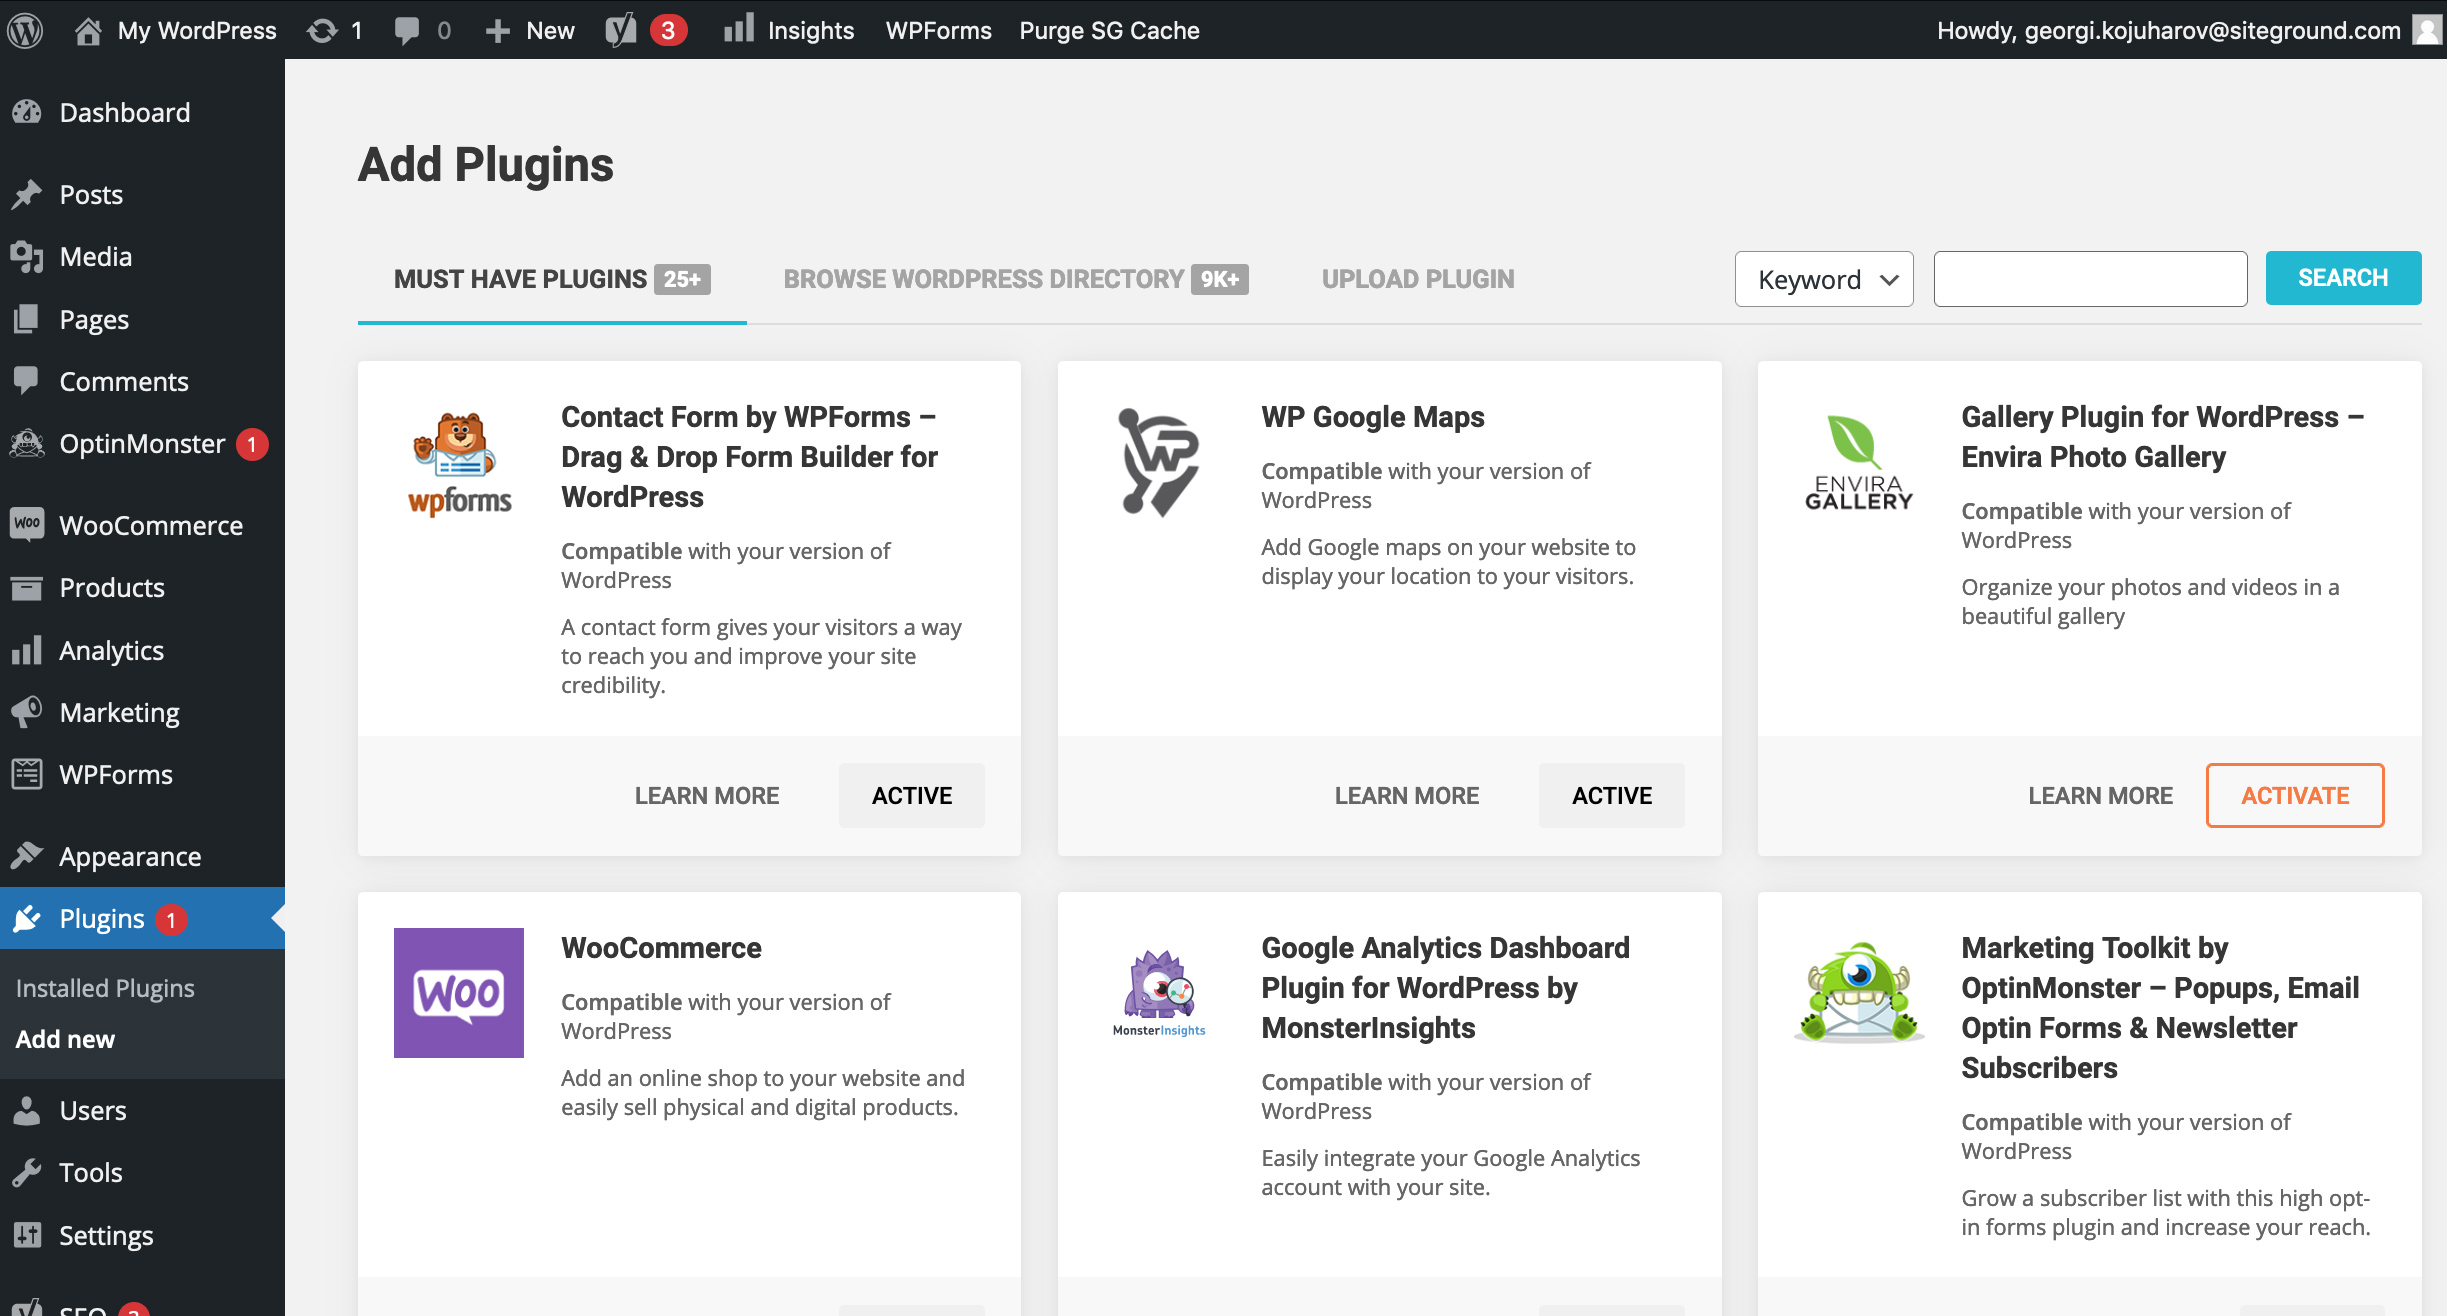
Task: Open the updates icon in admin bar
Action: pos(322,30)
